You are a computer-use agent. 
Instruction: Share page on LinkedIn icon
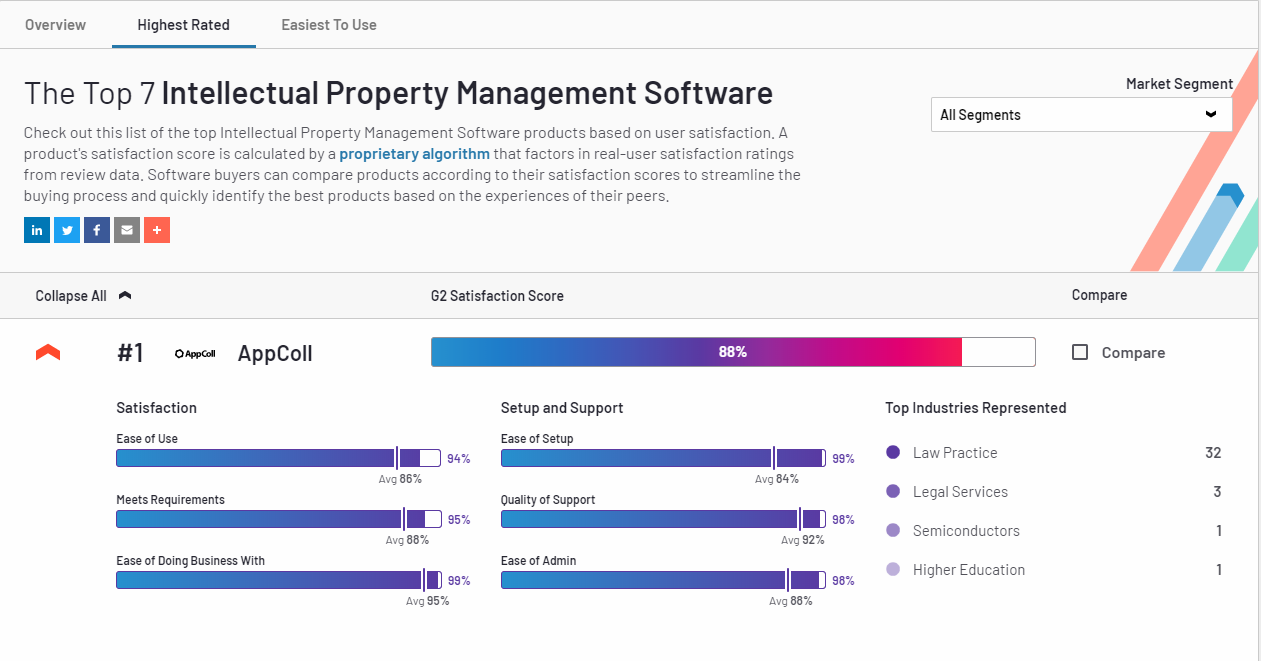tap(37, 230)
